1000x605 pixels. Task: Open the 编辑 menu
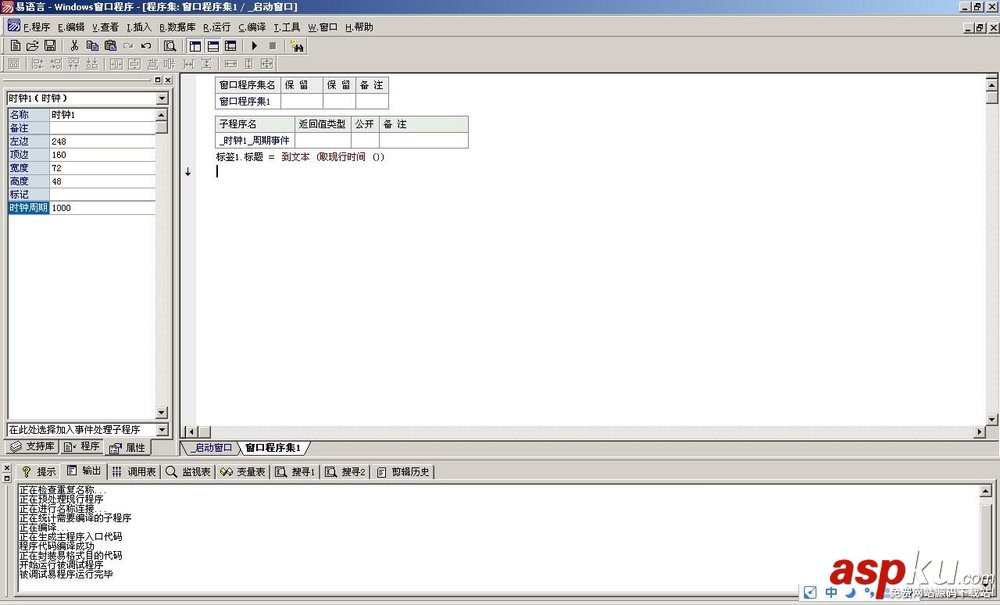pos(71,27)
